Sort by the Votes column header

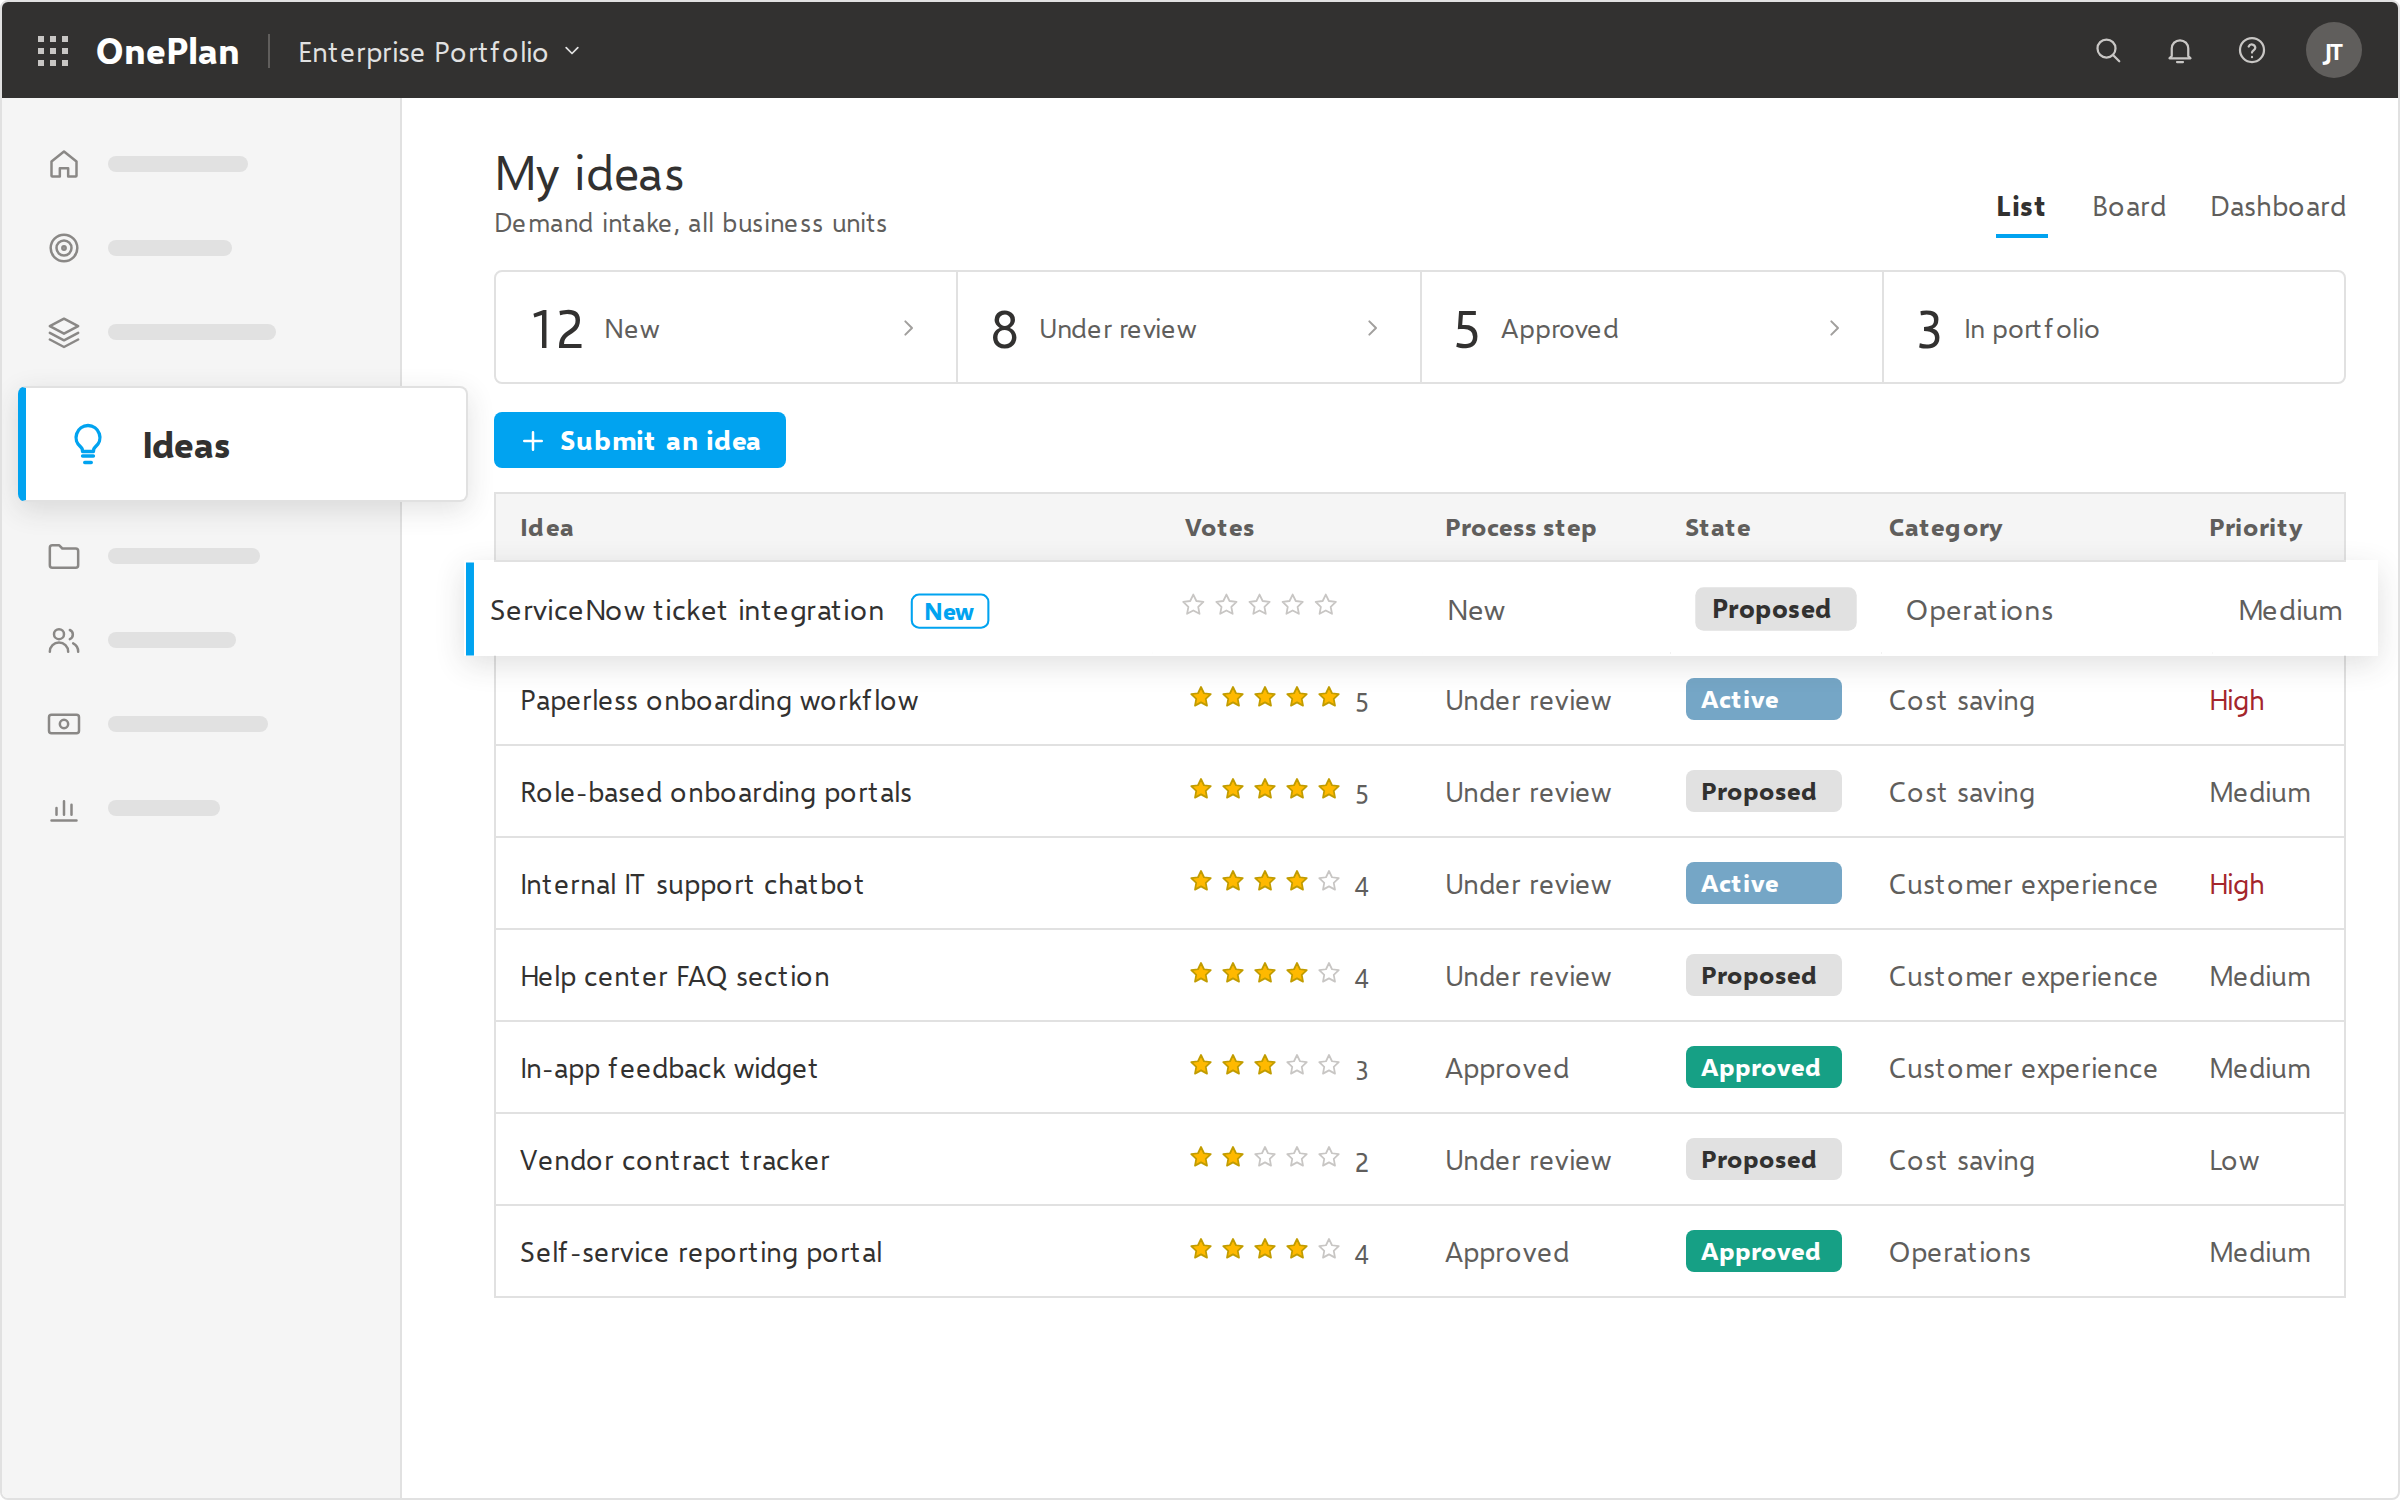coord(1219,528)
